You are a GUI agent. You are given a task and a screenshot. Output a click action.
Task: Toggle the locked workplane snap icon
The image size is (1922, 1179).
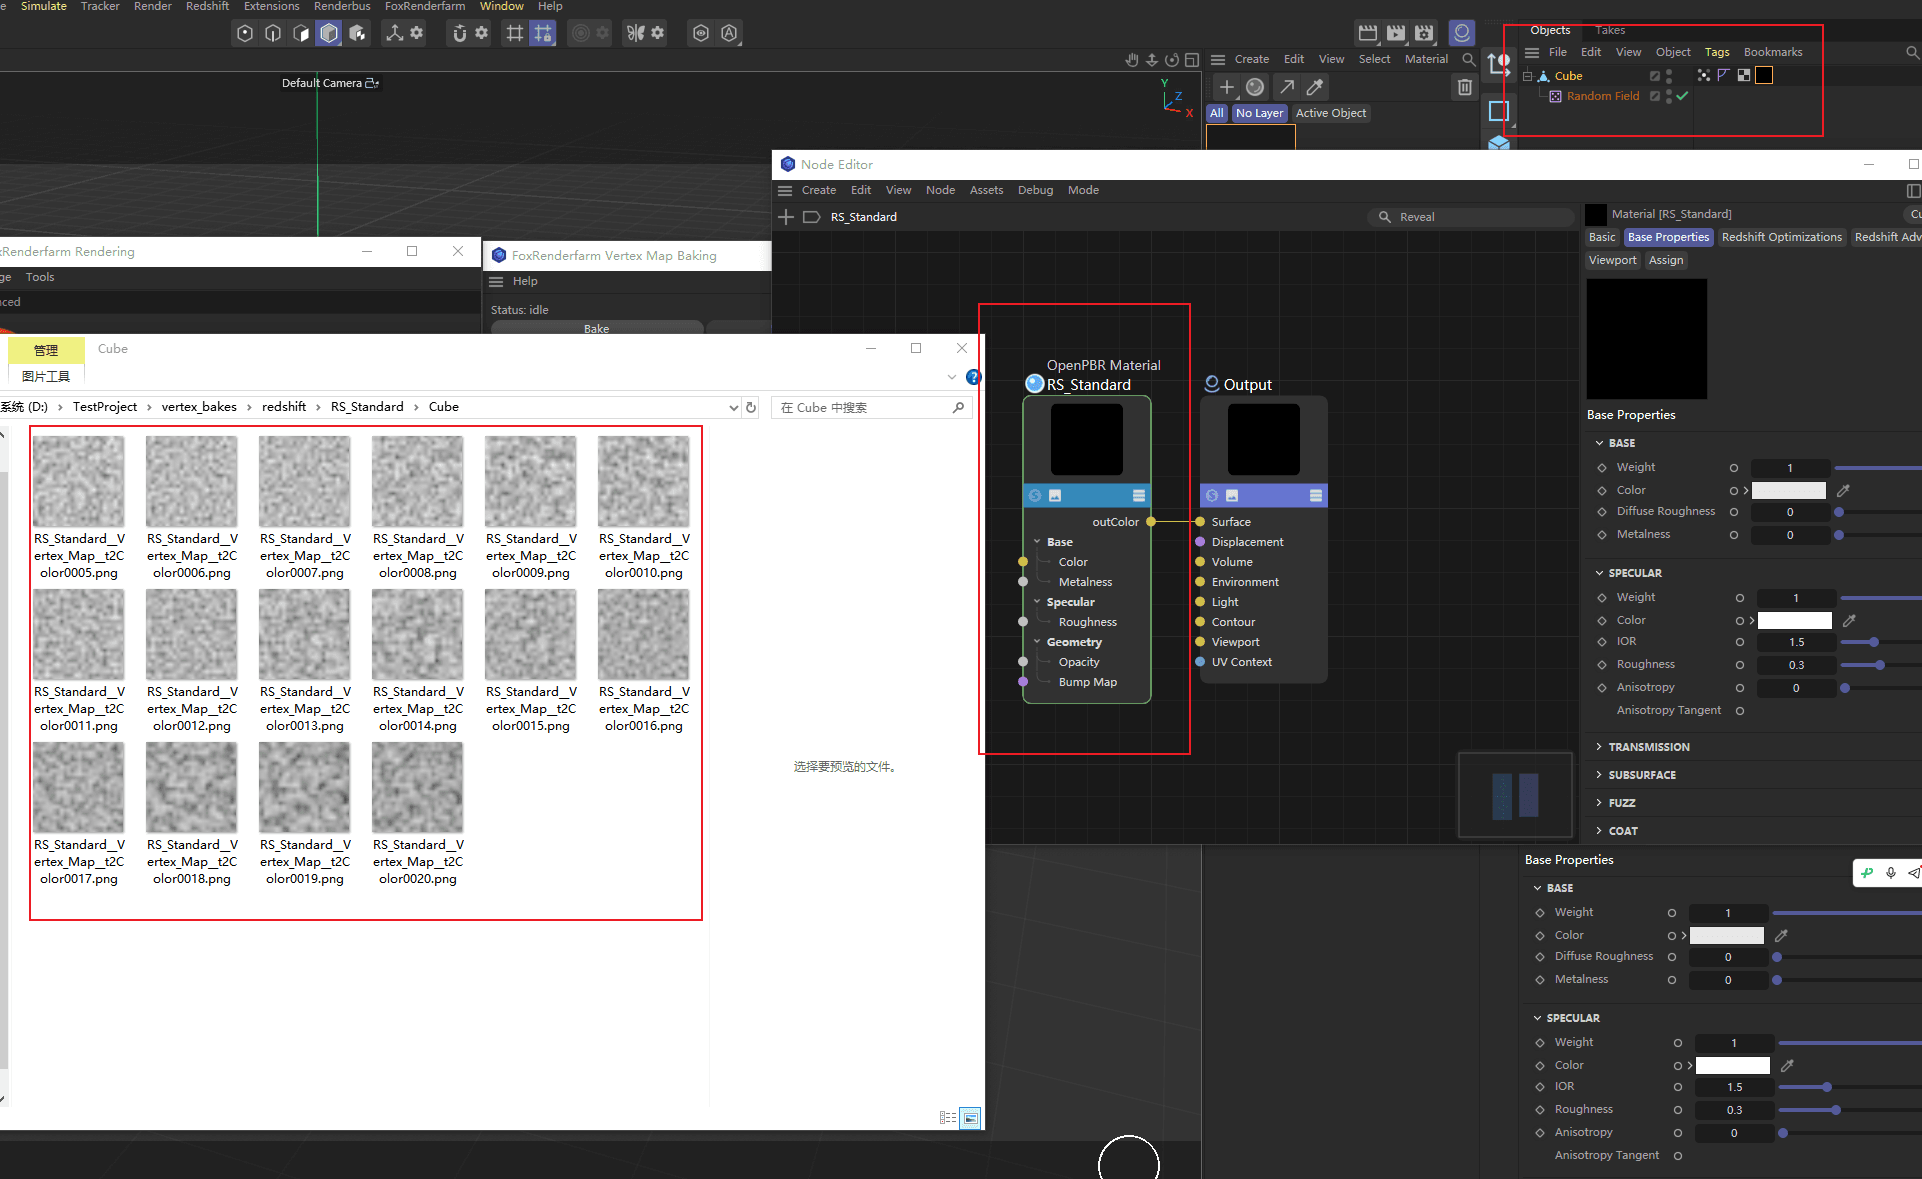click(543, 33)
